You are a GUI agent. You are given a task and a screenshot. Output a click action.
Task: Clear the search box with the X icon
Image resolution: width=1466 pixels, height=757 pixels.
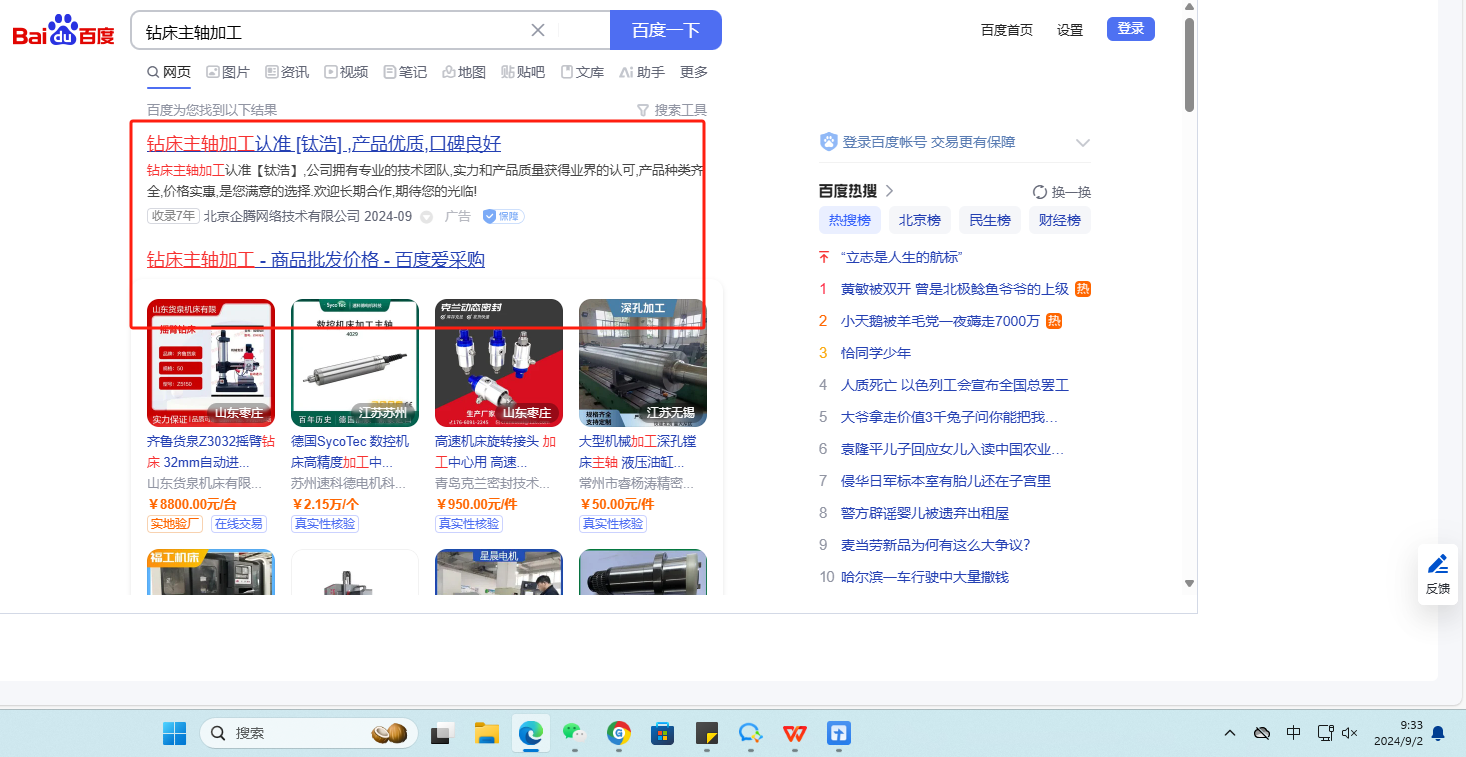pos(538,30)
